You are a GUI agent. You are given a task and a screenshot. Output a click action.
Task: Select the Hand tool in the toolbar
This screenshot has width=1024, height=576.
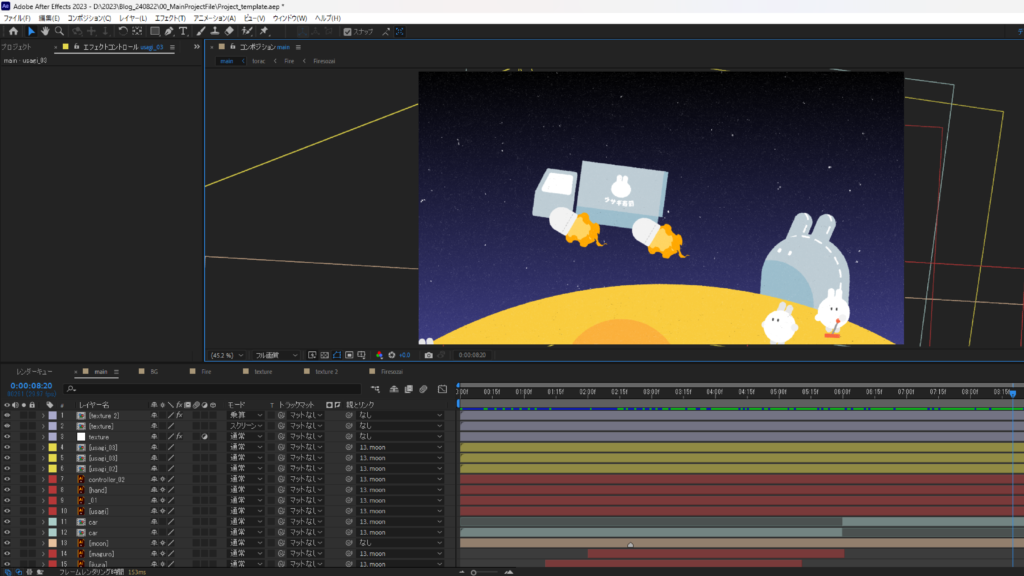[45, 31]
